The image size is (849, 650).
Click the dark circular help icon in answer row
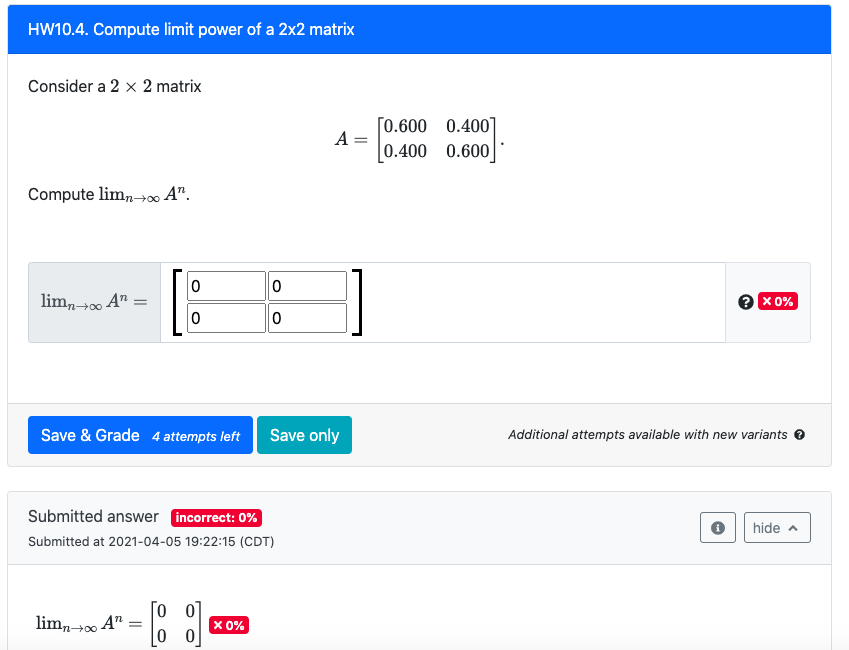tap(746, 301)
